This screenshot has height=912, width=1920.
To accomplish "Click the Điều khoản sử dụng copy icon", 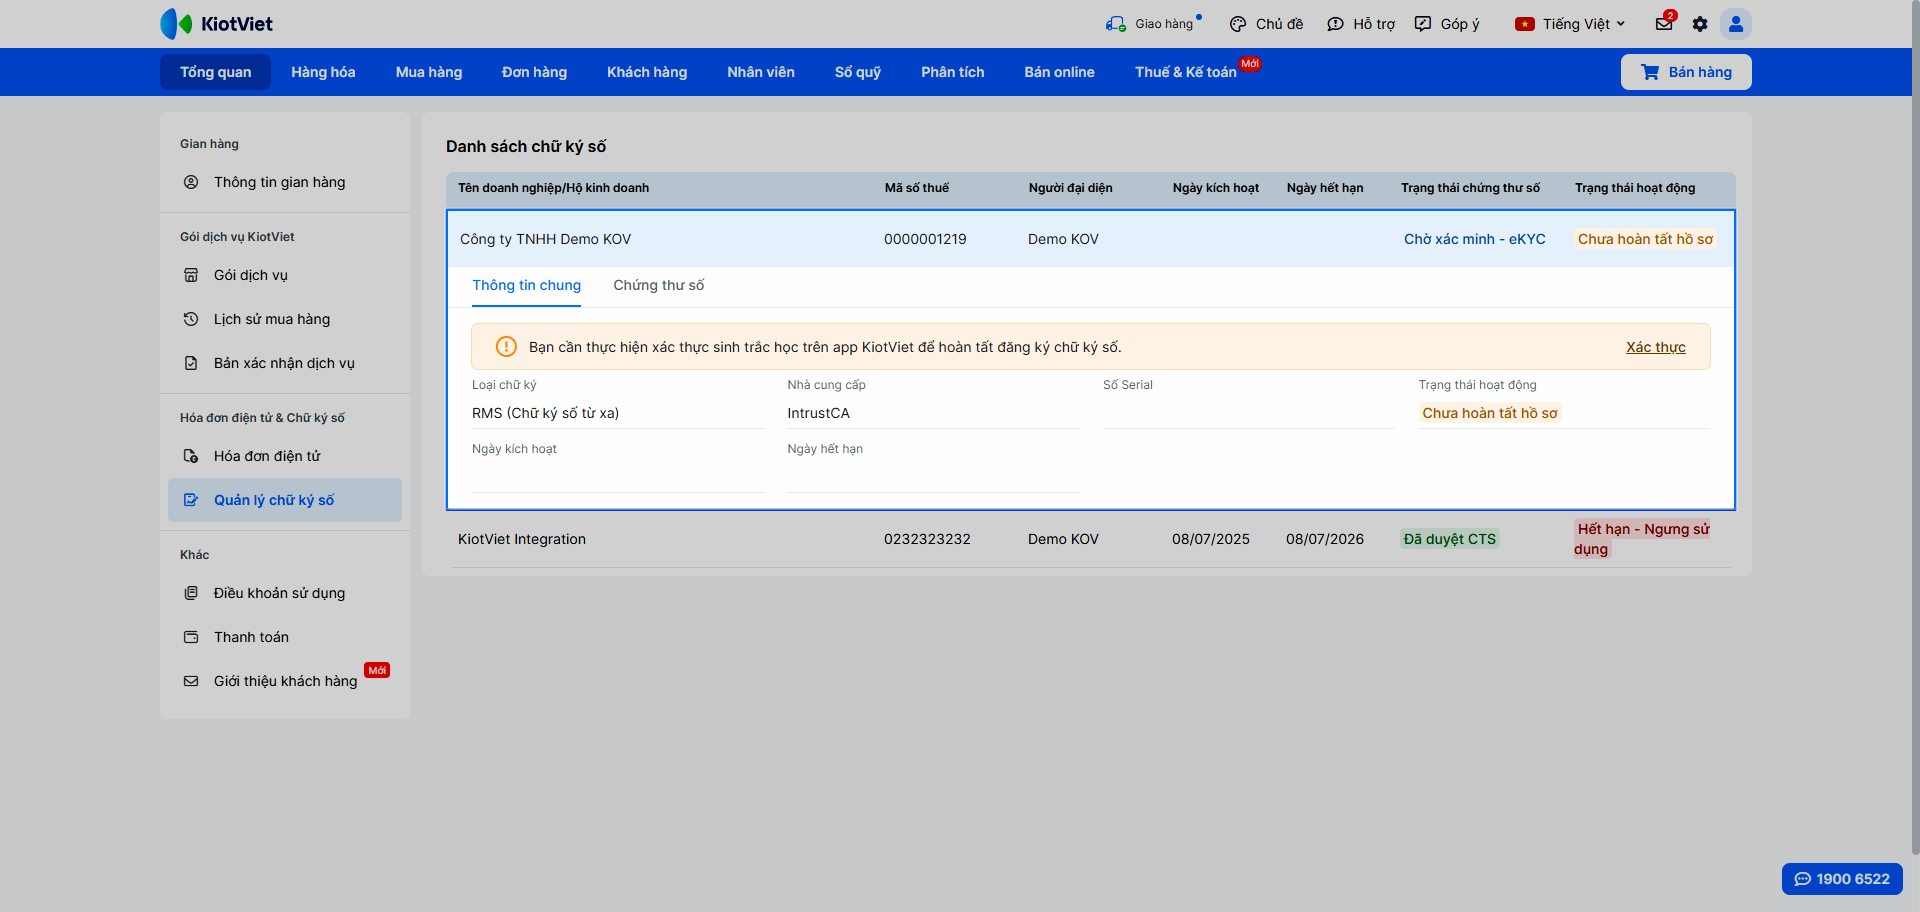I will 191,593.
